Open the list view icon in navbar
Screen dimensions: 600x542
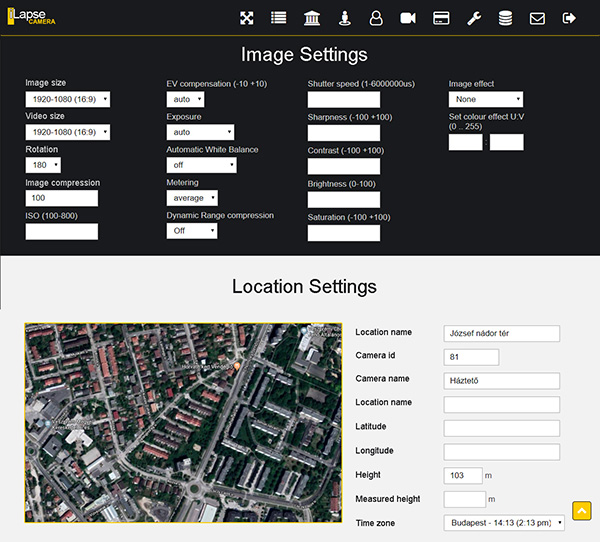pyautogui.click(x=279, y=18)
